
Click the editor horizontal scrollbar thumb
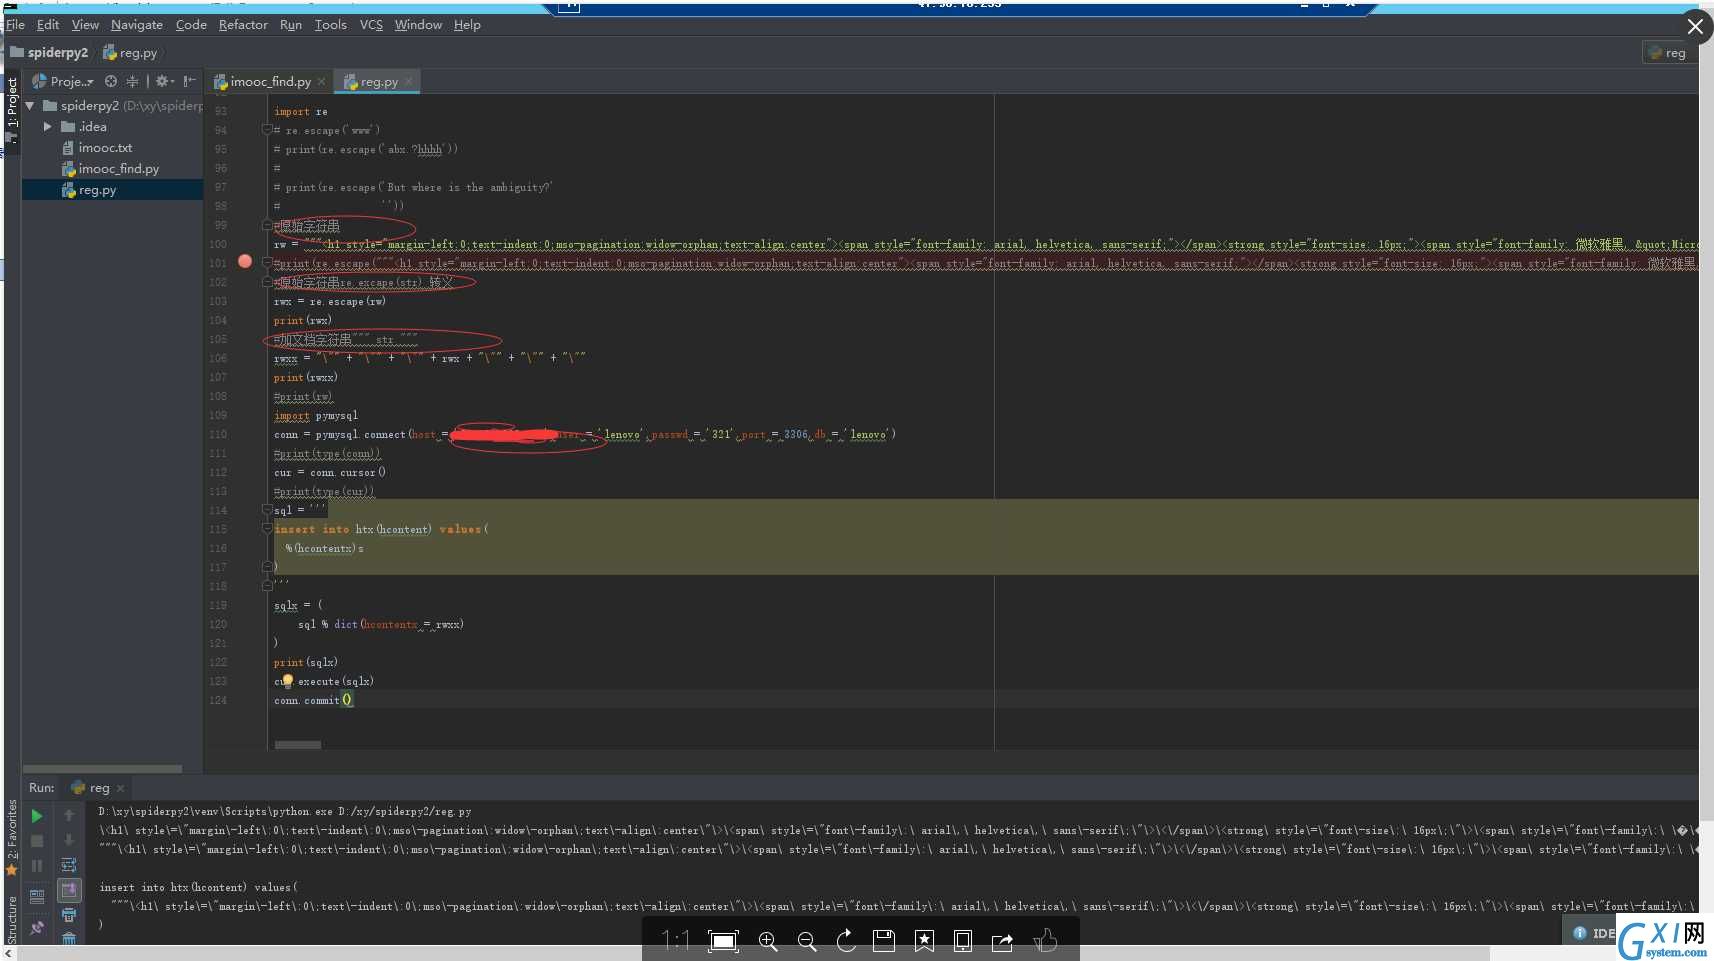tap(298, 745)
